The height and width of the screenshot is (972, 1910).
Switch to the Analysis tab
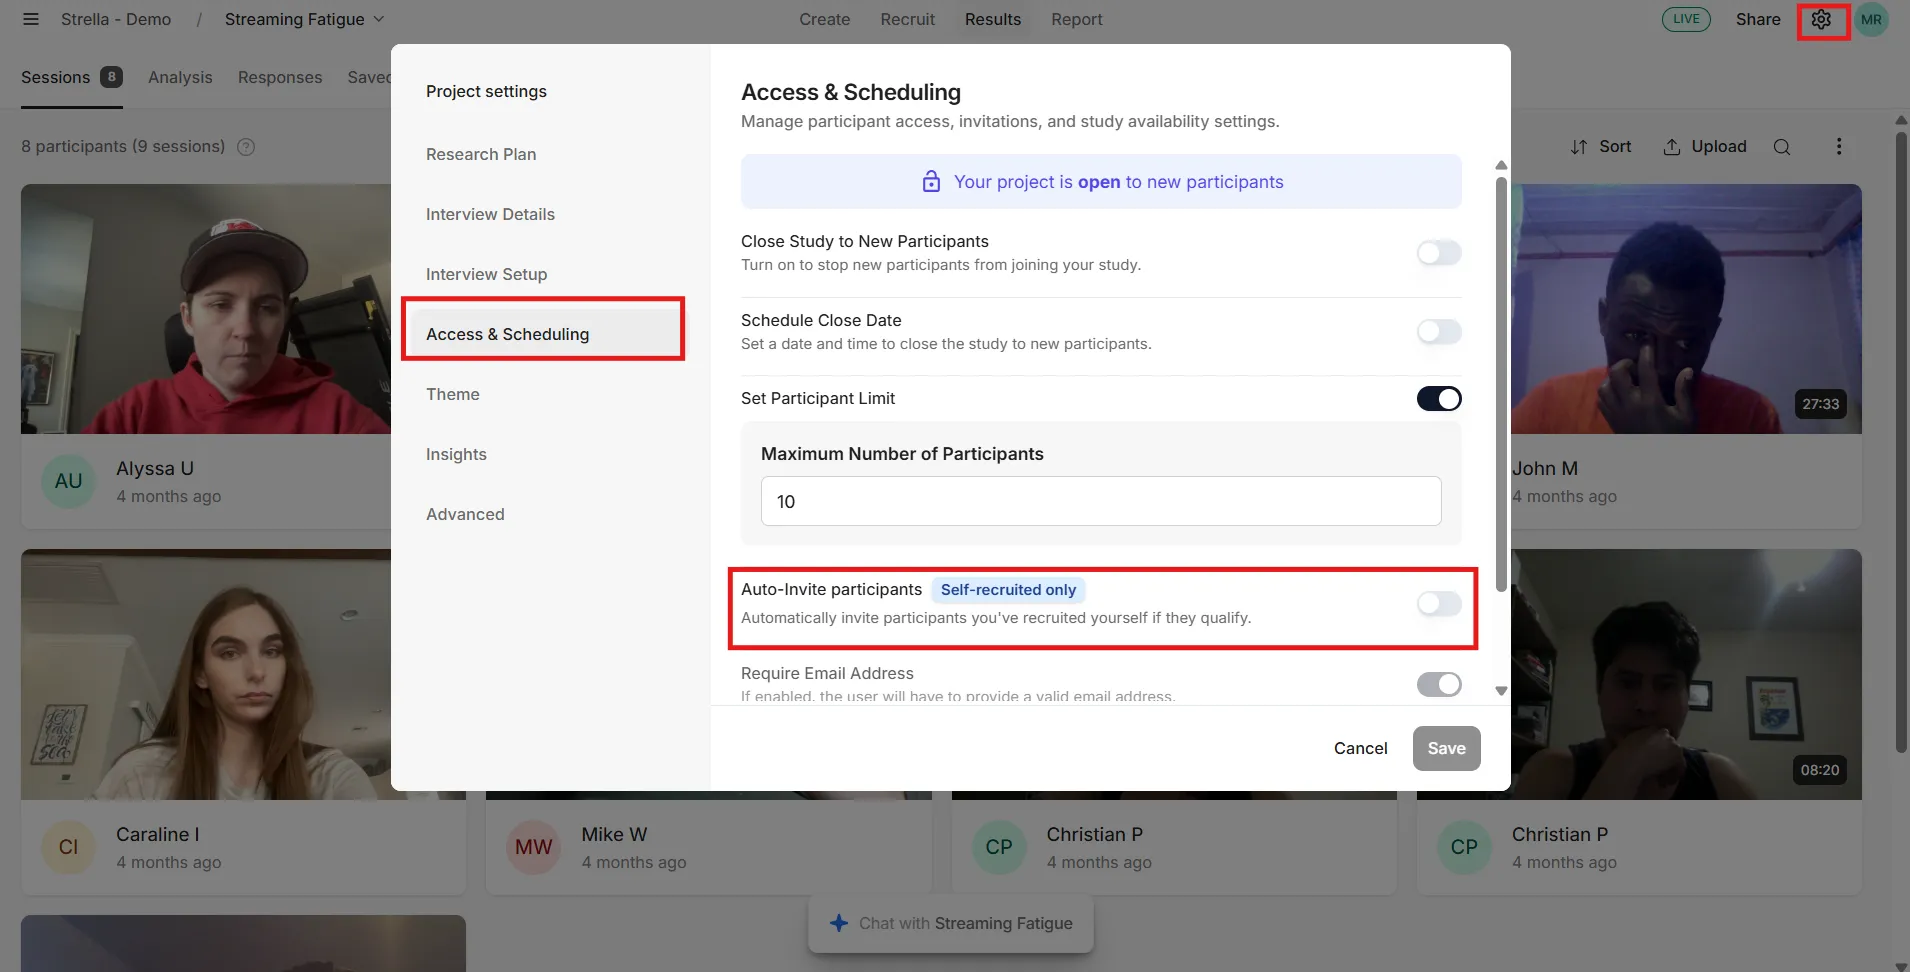tap(180, 77)
